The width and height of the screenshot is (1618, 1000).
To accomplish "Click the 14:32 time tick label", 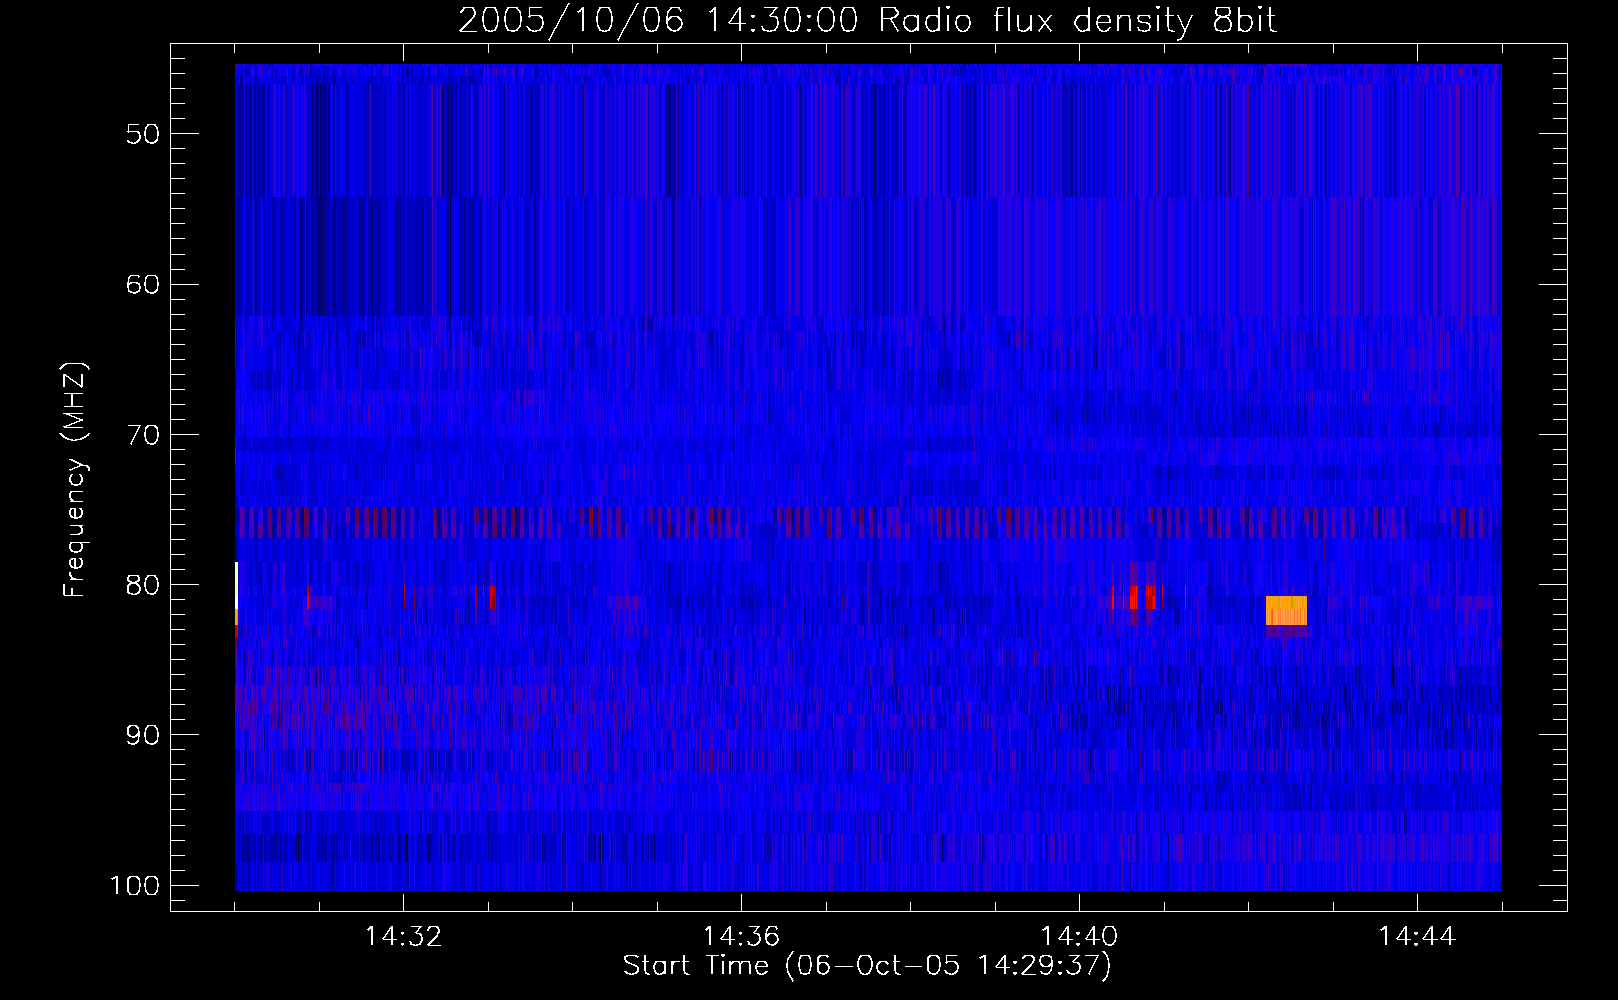I will click(x=403, y=937).
